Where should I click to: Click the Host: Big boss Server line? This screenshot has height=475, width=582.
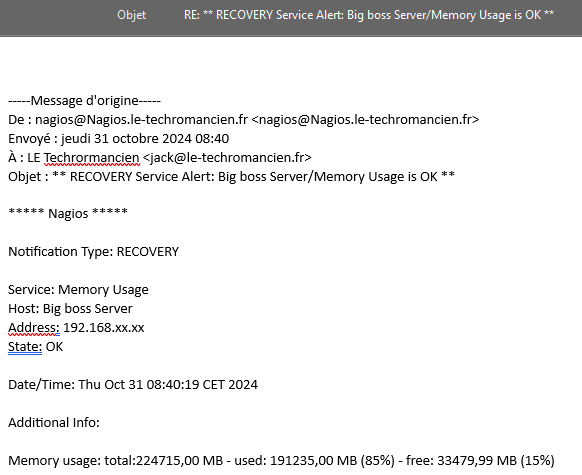[70, 309]
